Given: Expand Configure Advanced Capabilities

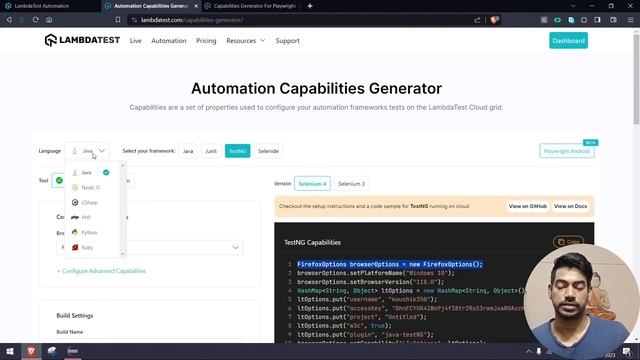Looking at the screenshot, I should click(x=101, y=271).
